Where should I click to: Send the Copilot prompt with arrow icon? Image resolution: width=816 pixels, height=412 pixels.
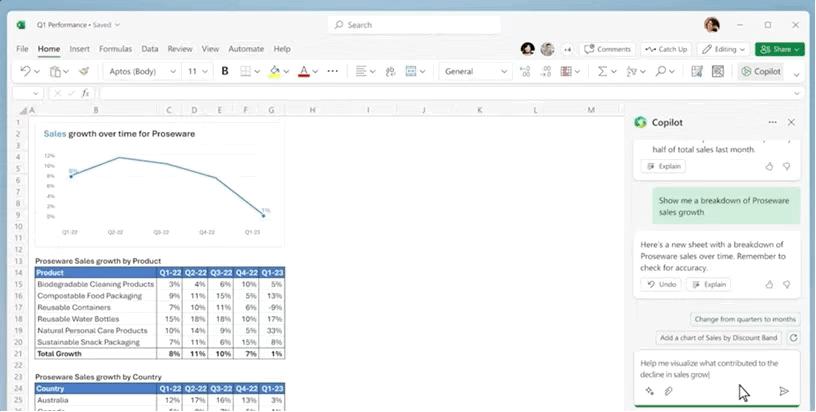point(784,391)
